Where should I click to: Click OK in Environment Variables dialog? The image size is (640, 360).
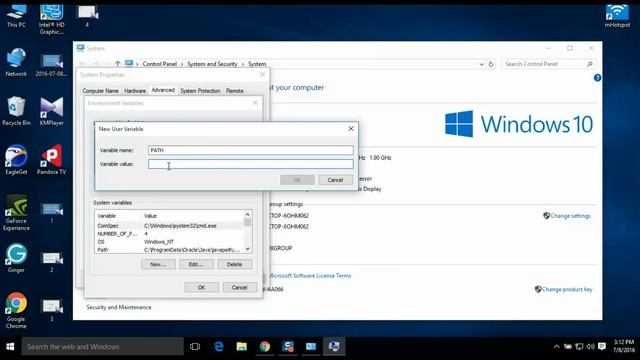pyautogui.click(x=201, y=287)
